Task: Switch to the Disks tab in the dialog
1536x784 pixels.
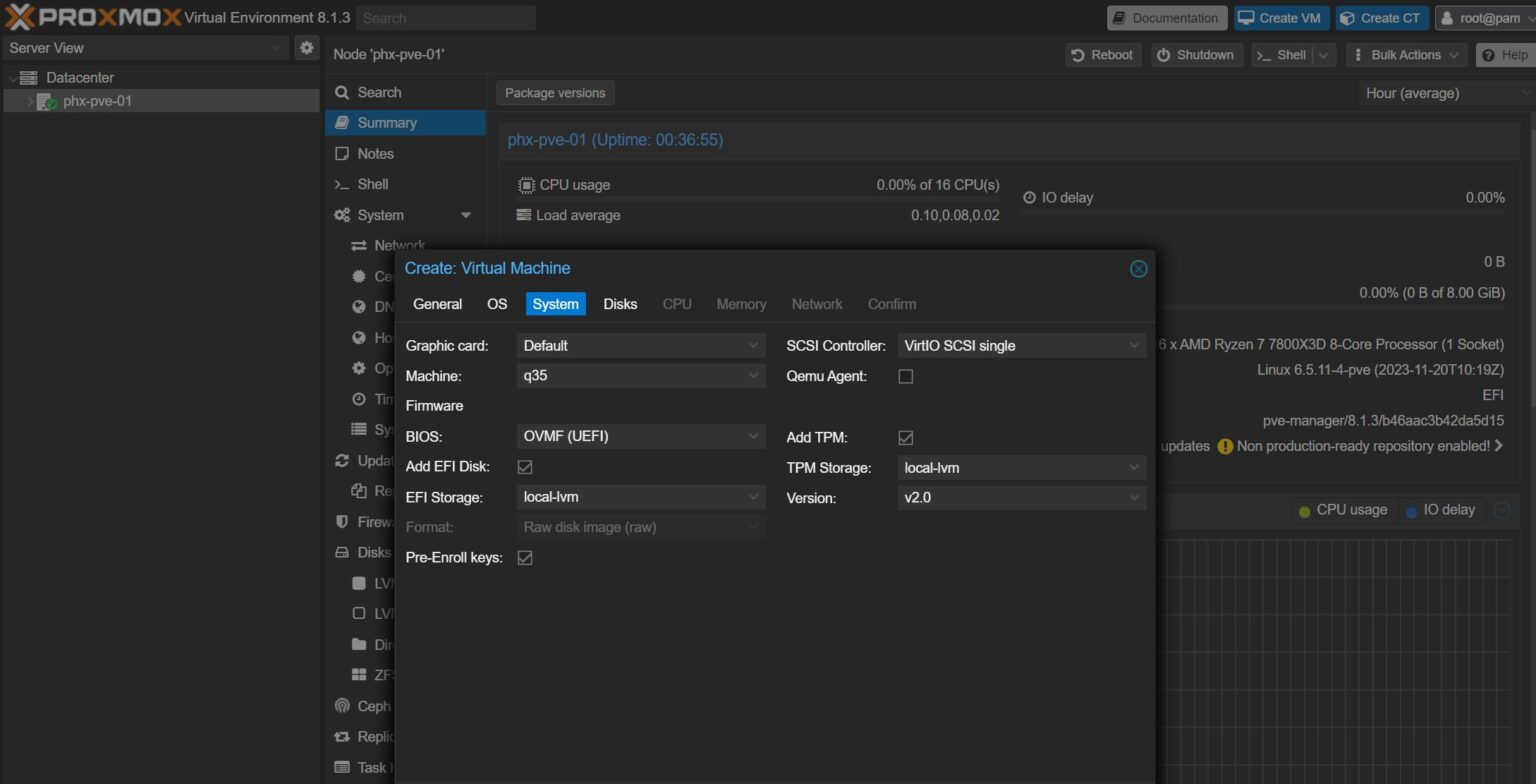Action: click(x=619, y=304)
